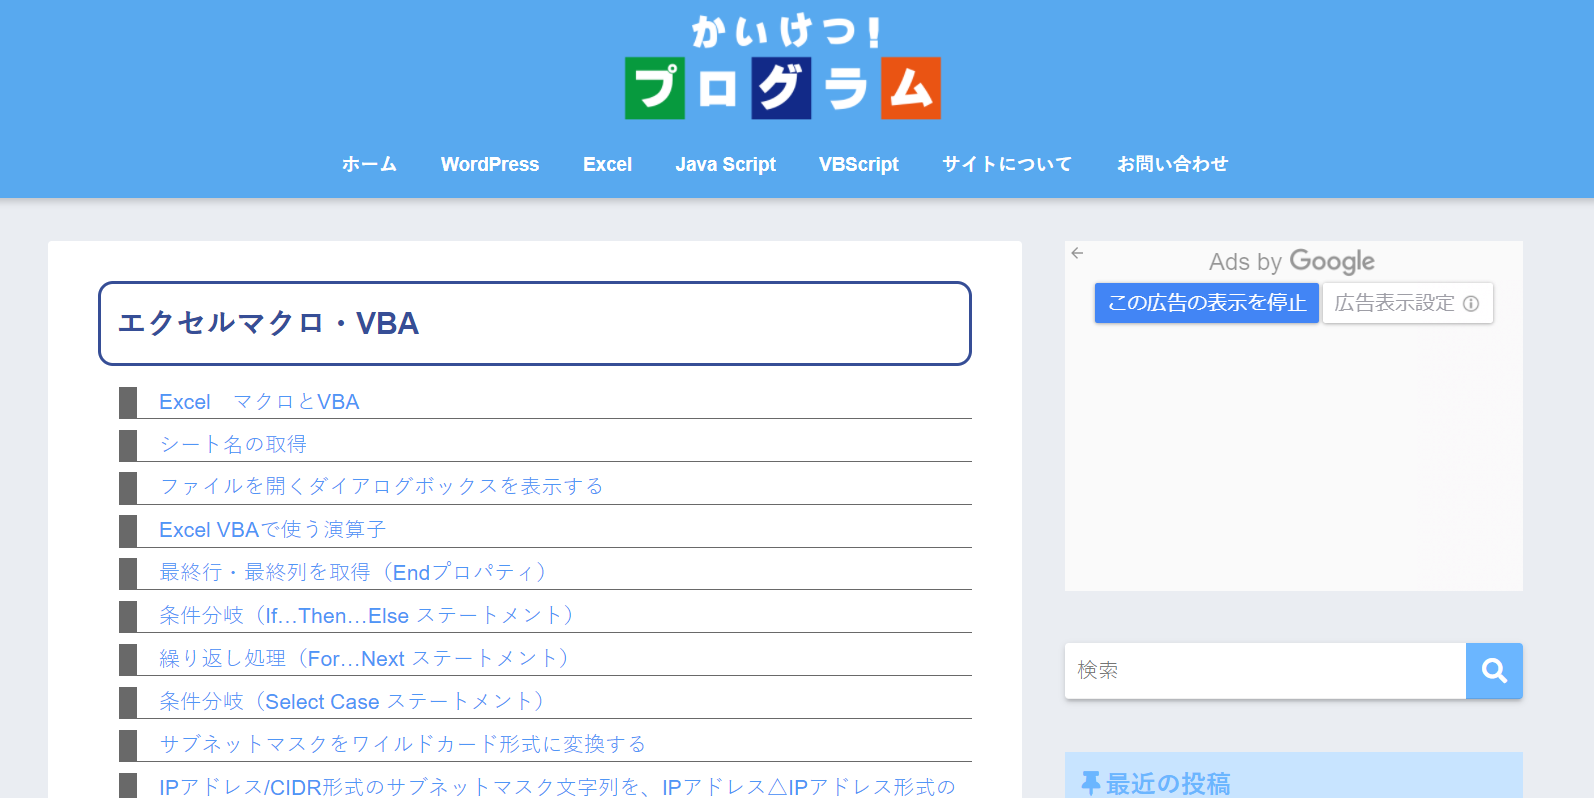Click the back arrow in the ad panel

[1077, 253]
